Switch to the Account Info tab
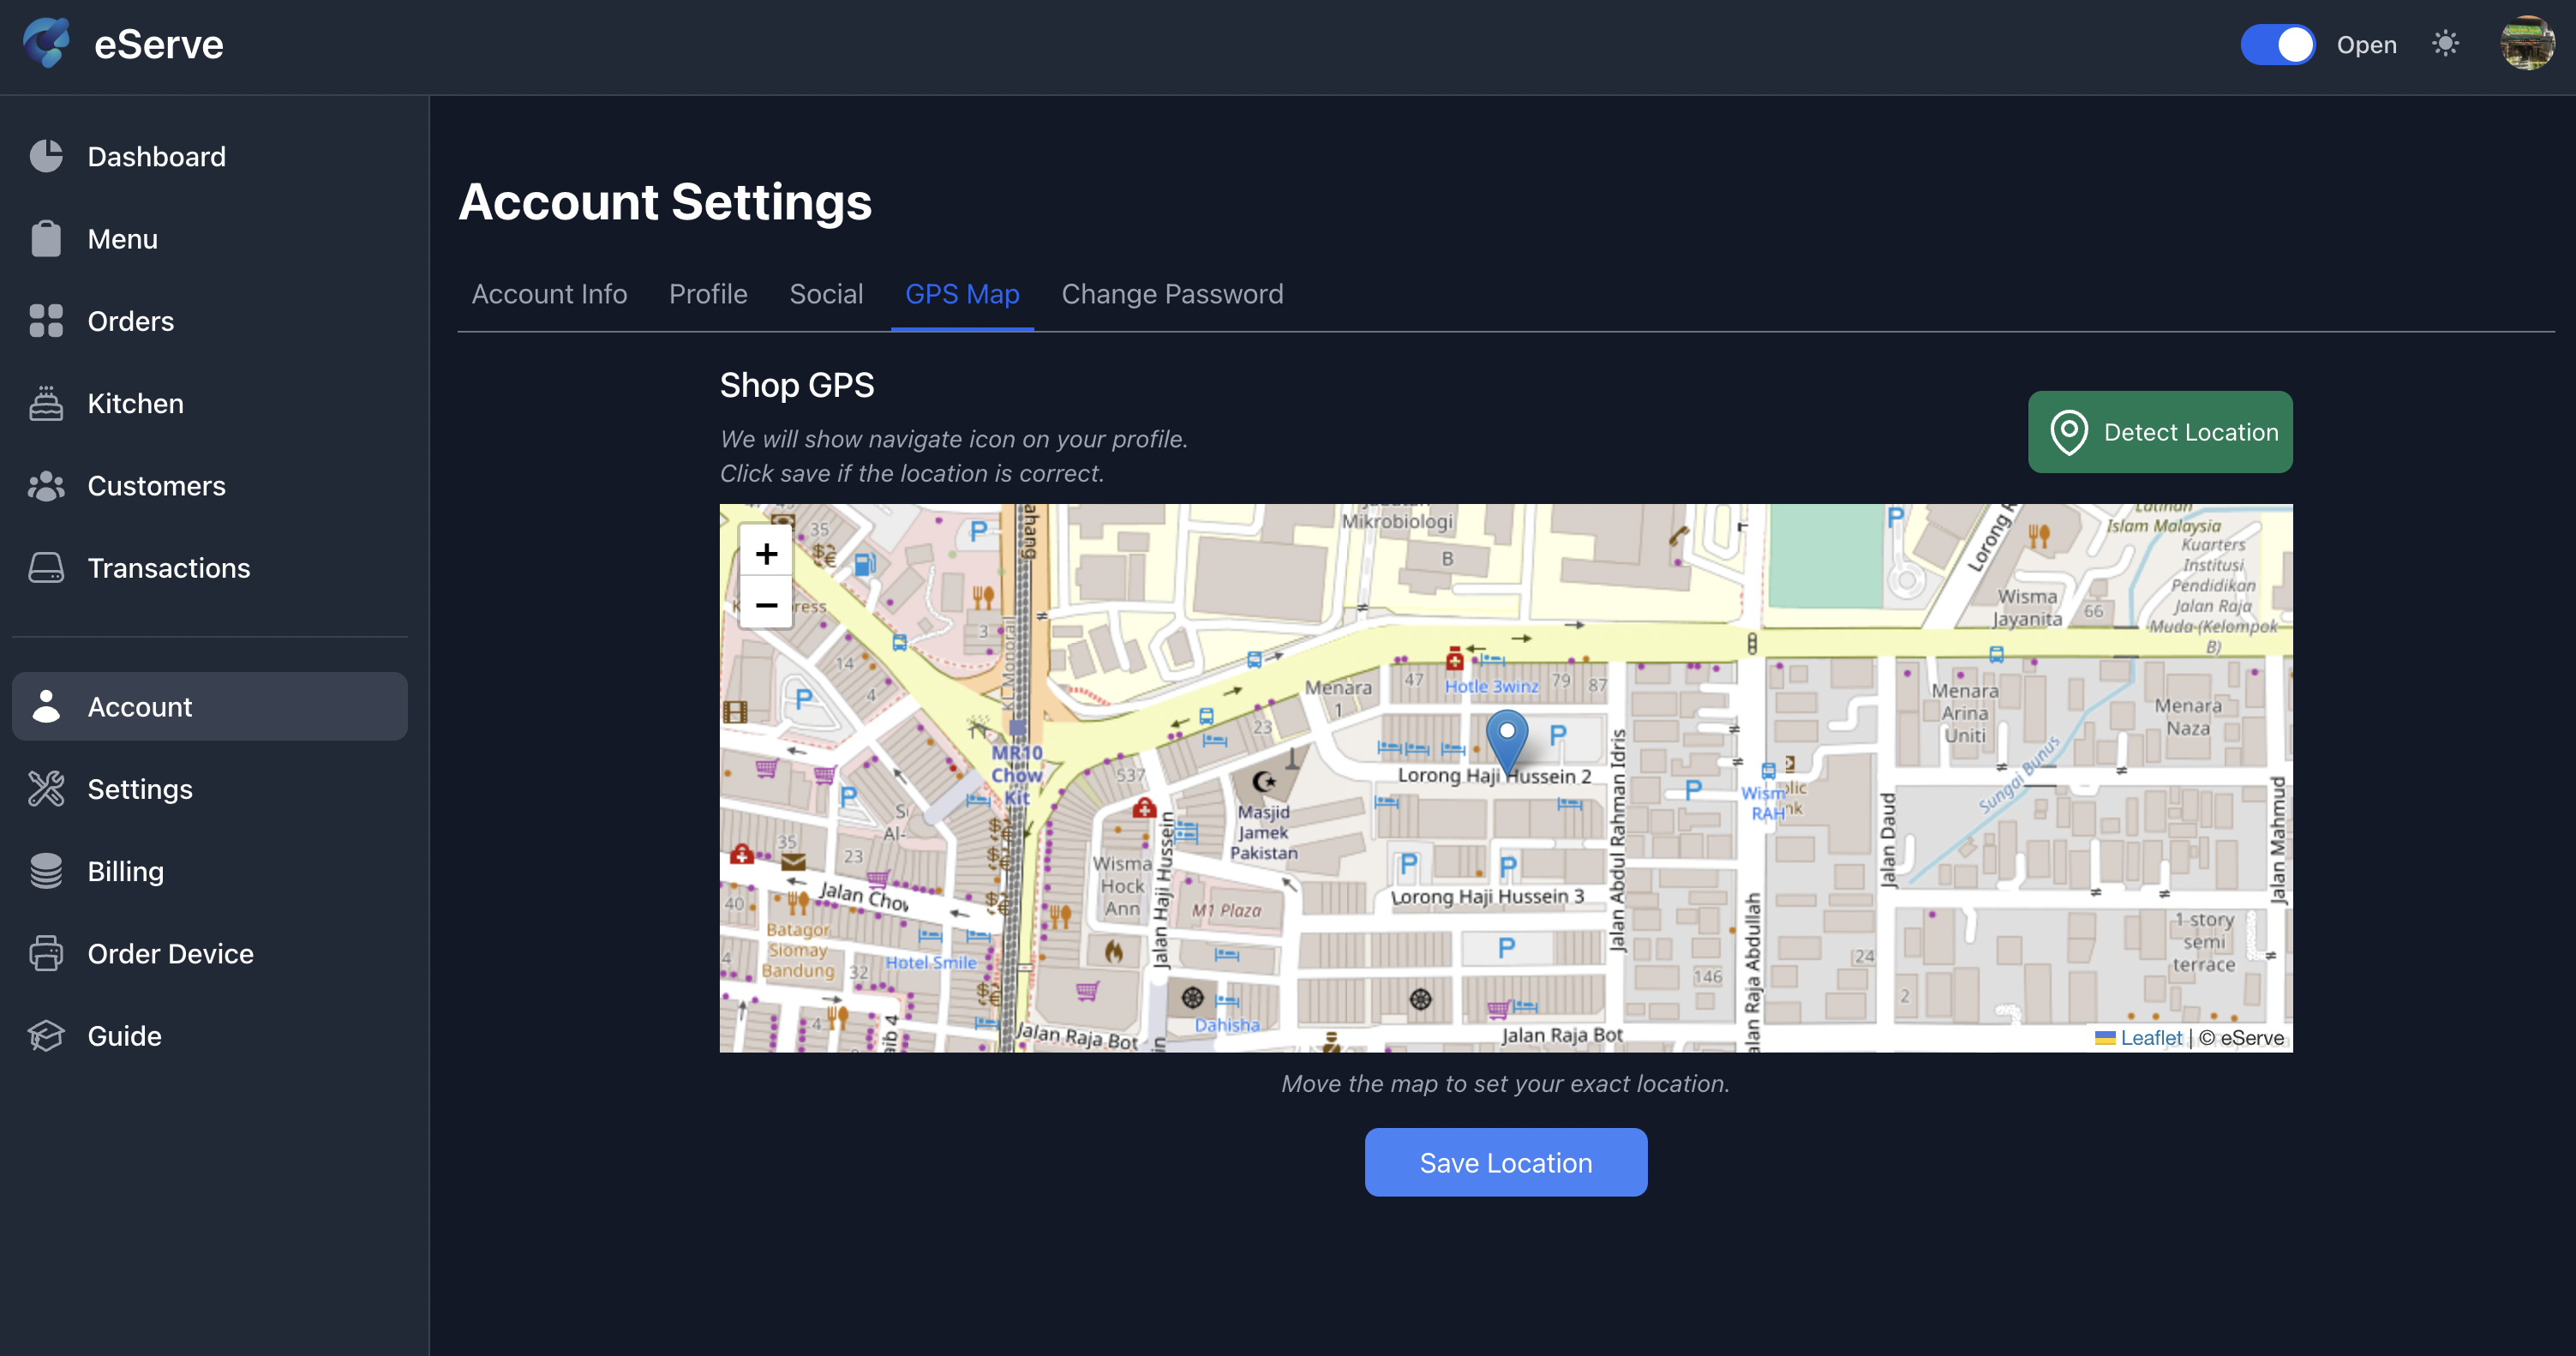The height and width of the screenshot is (1356, 2576). coord(549,294)
